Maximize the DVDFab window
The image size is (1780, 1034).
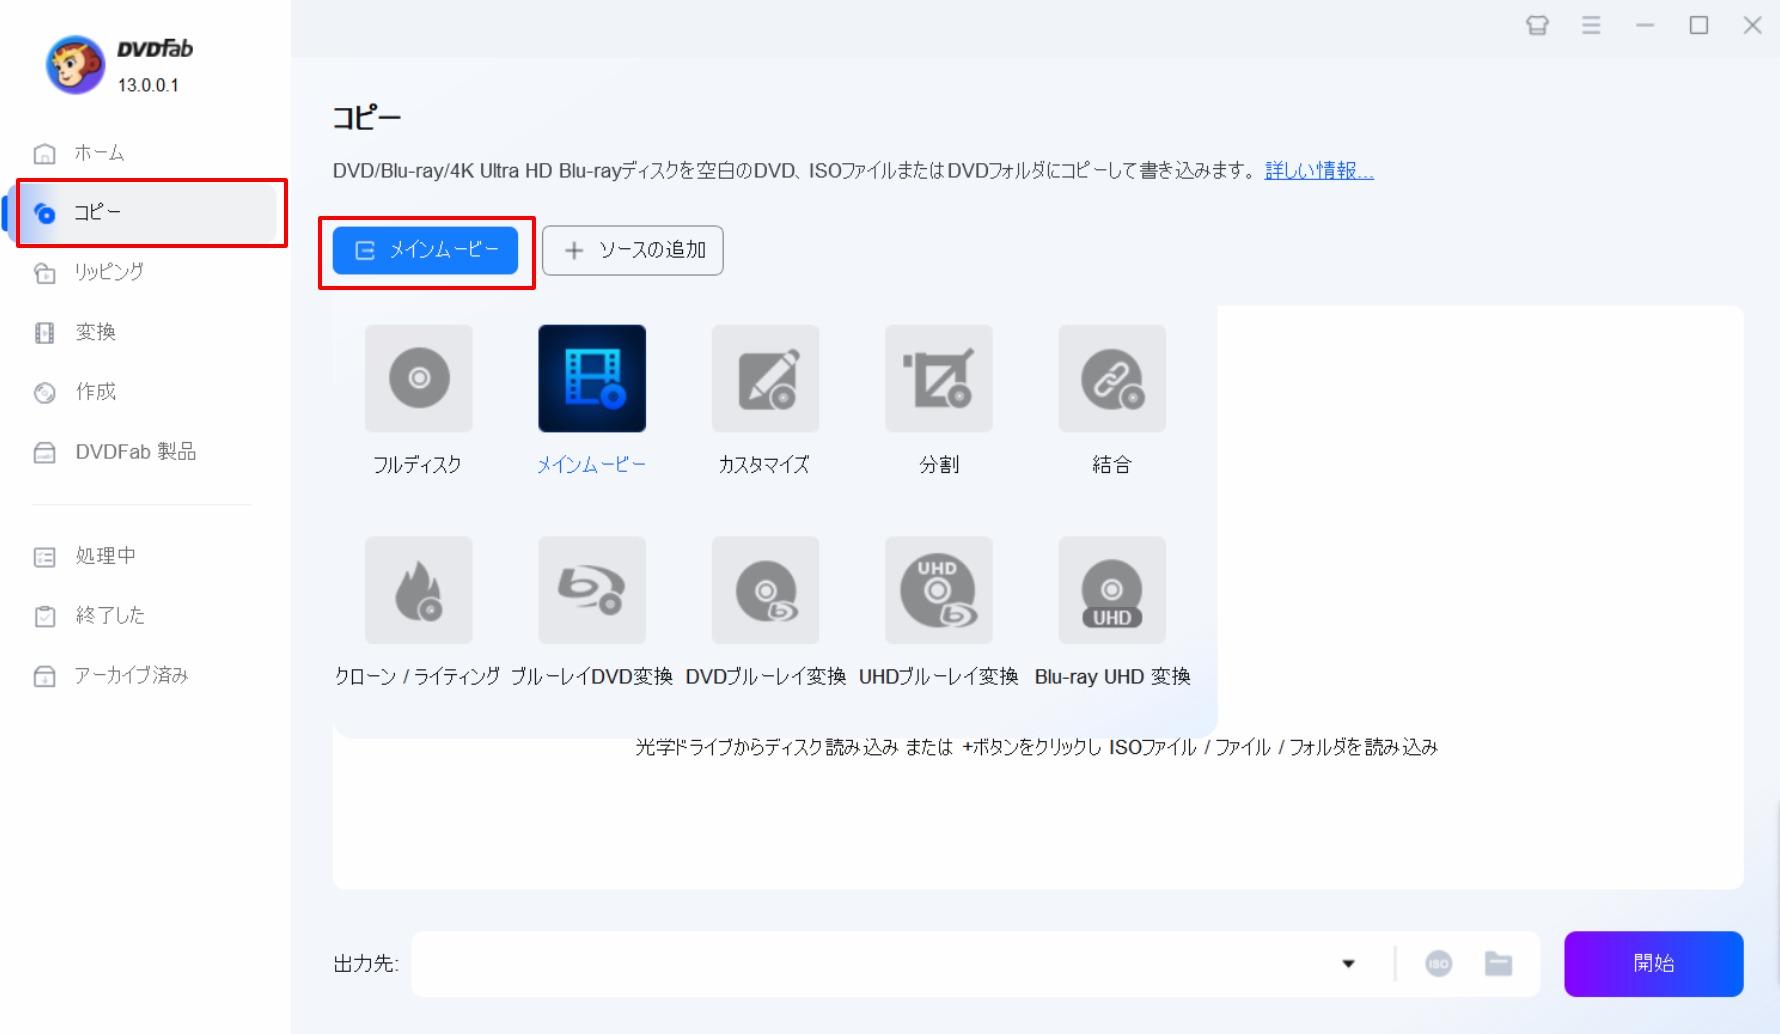click(1699, 25)
